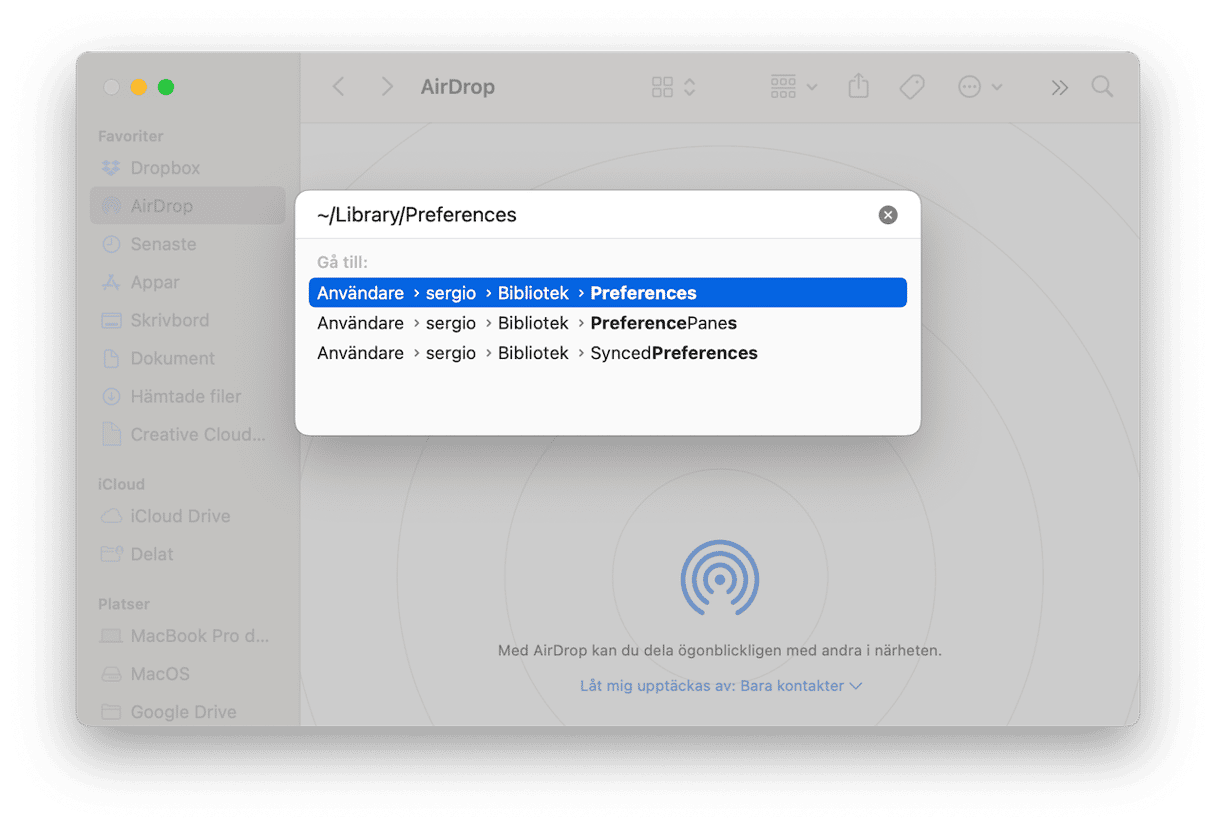This screenshot has width=1216, height=827.
Task: Select the Bibliotek › Preferences suggestion
Action: click(x=607, y=293)
